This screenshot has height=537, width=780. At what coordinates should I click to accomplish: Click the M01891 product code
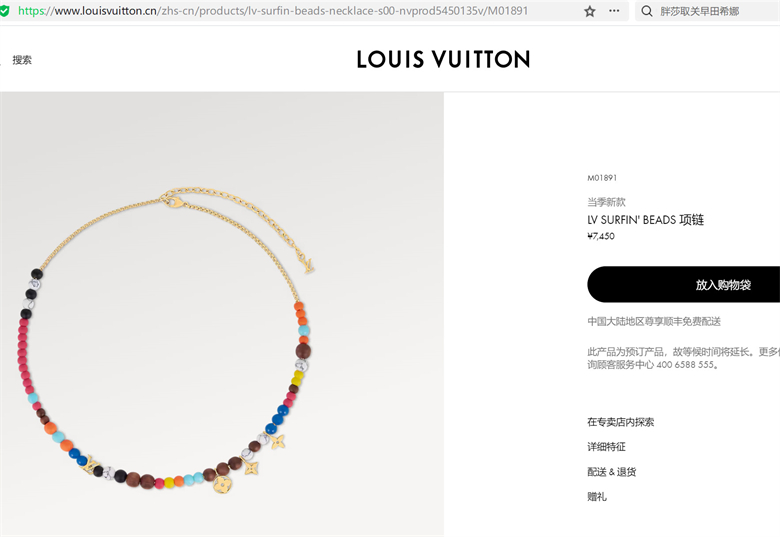602,178
